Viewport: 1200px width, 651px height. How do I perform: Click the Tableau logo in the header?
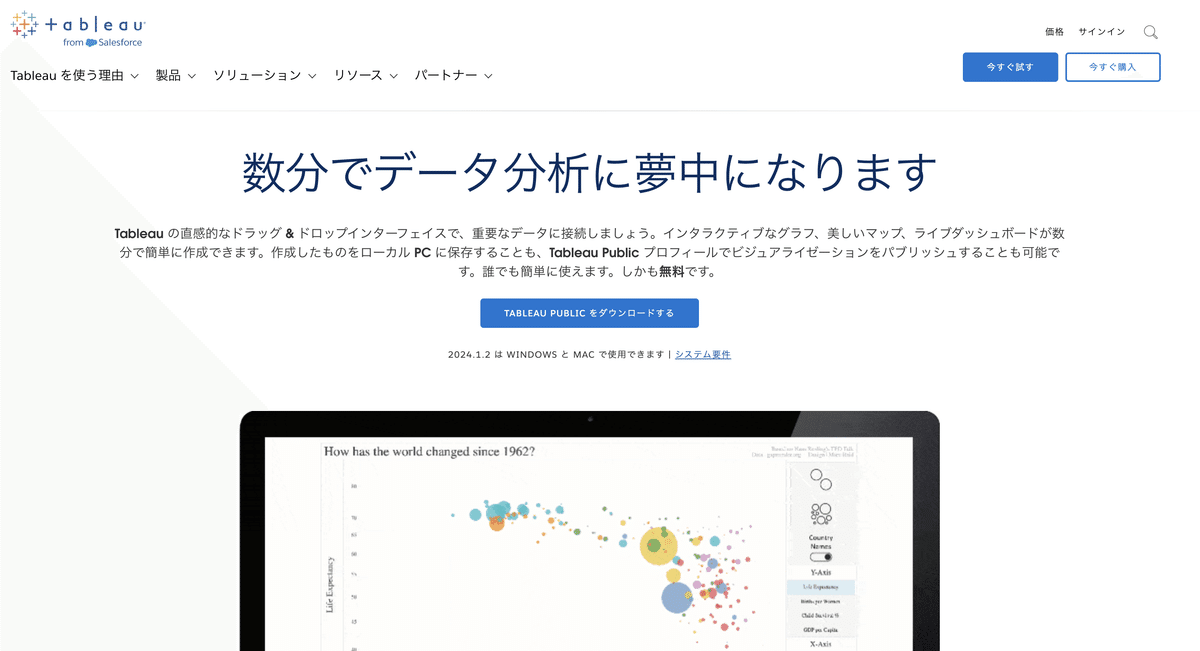[x=75, y=28]
